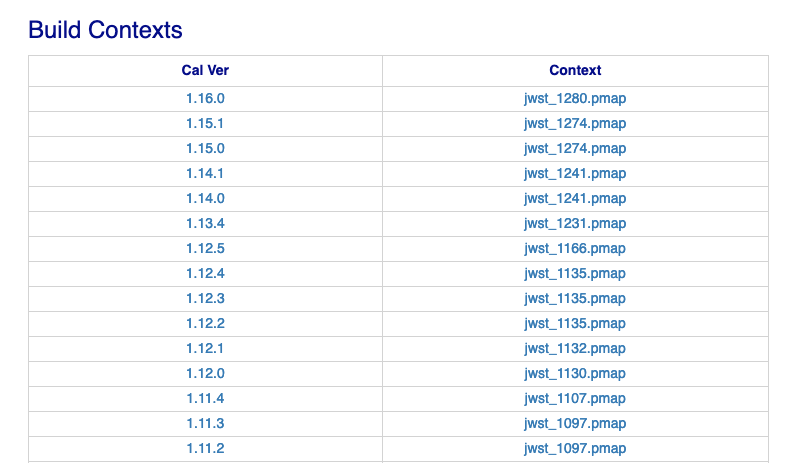Open Cal Ver 1.13.4 link
The image size is (807, 463).
coord(205,223)
